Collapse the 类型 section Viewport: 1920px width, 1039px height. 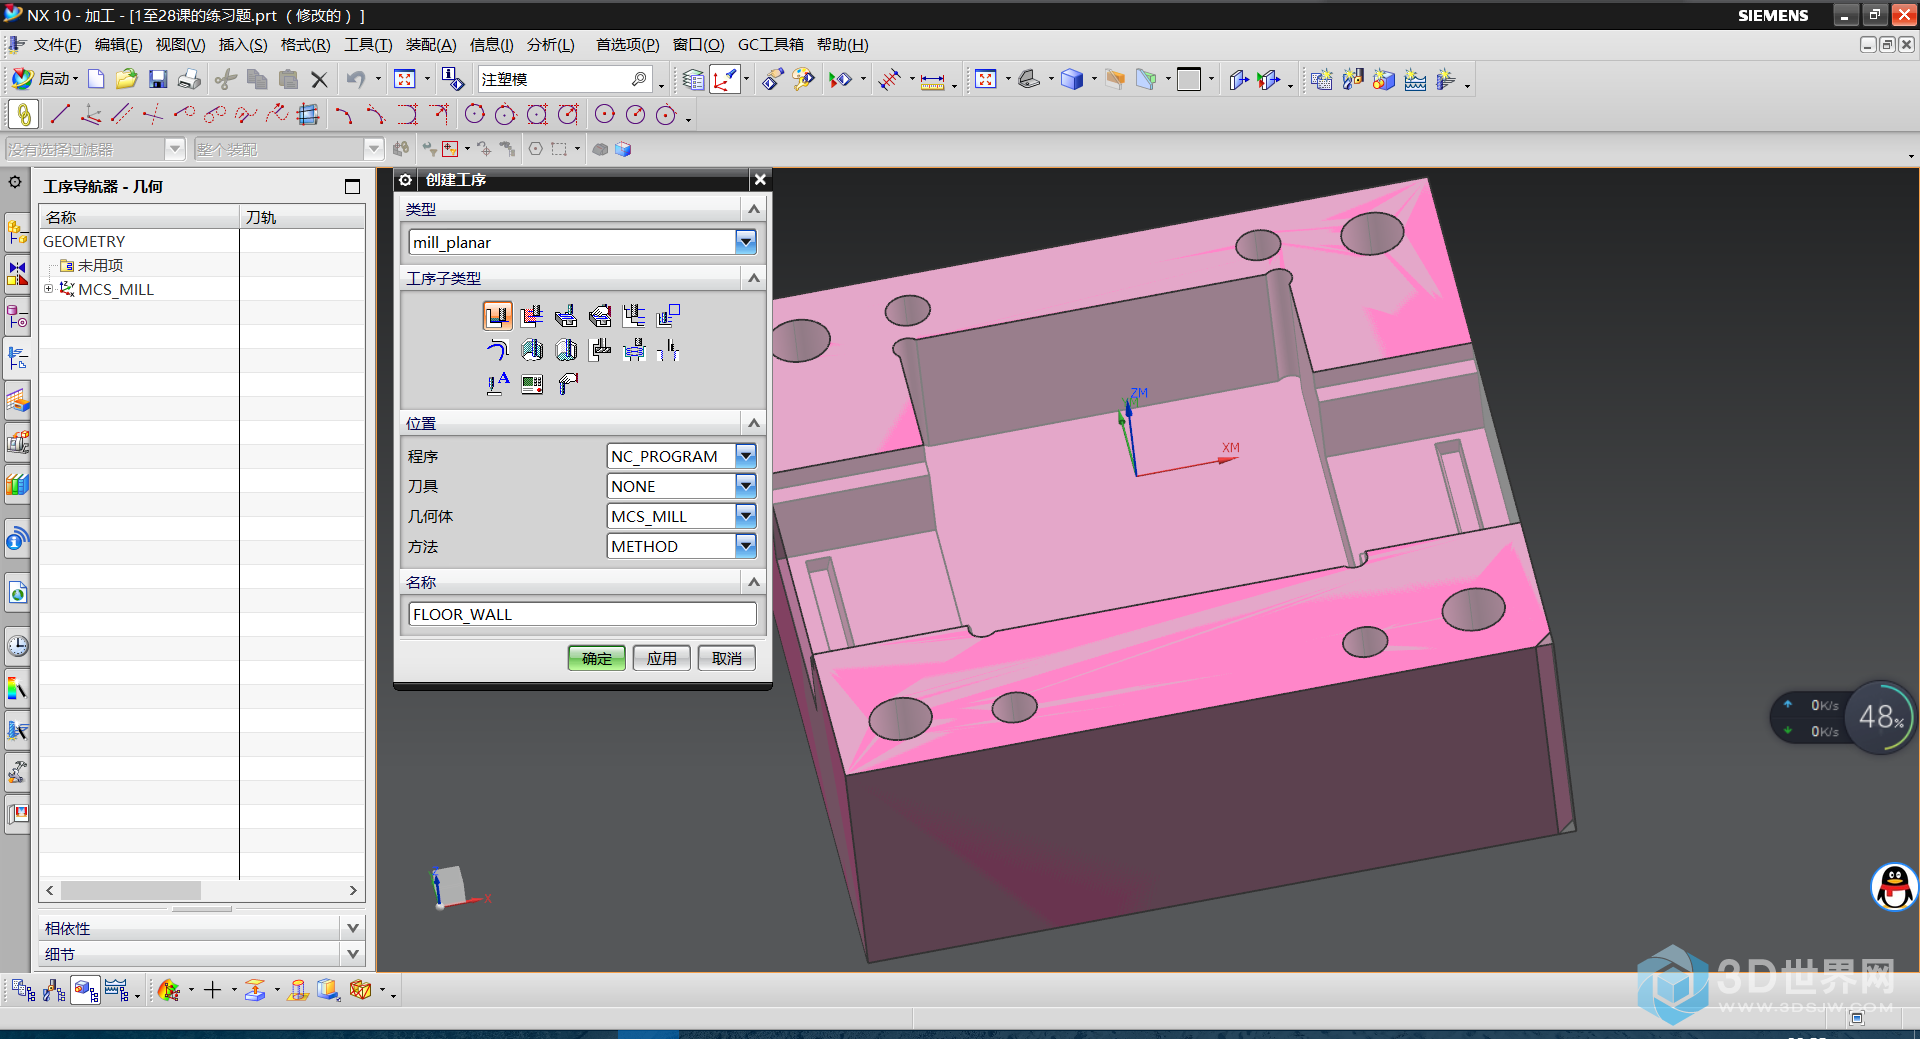(754, 209)
